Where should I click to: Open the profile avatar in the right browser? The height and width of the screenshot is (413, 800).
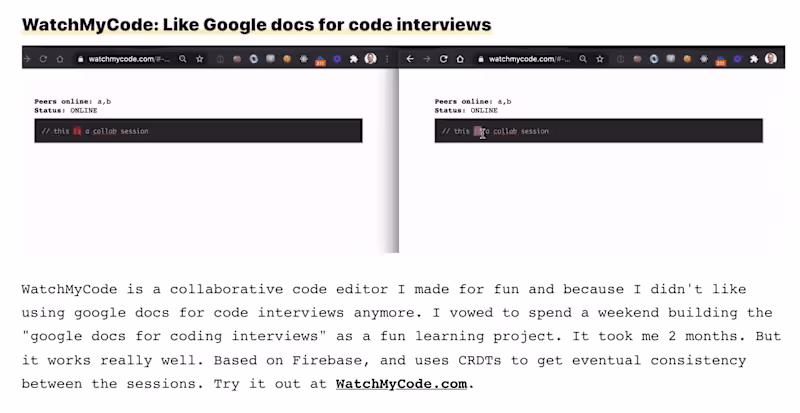pos(771,59)
